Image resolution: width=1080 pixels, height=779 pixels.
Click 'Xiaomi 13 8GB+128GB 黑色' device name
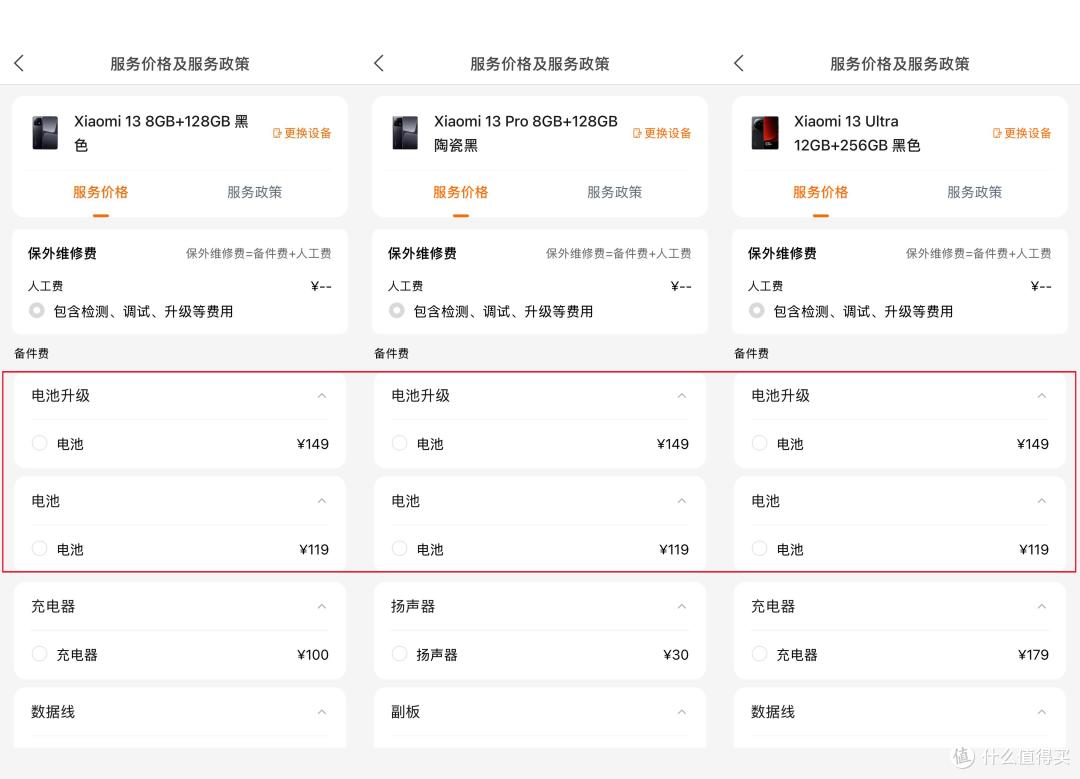point(161,133)
